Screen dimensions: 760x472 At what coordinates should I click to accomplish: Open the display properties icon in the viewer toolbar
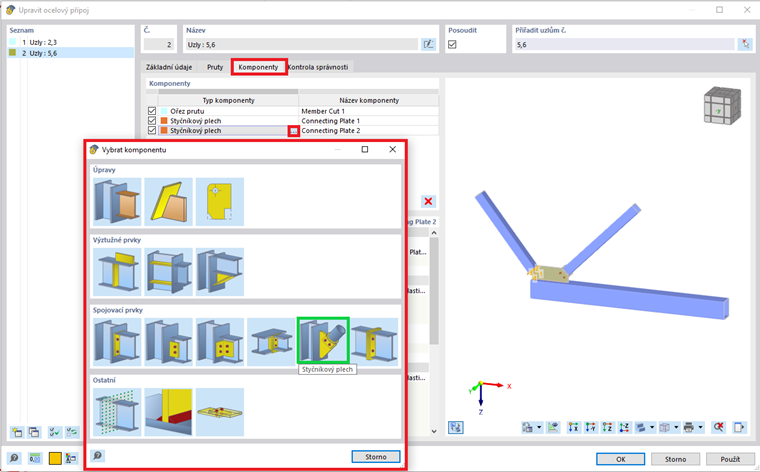pos(527,427)
